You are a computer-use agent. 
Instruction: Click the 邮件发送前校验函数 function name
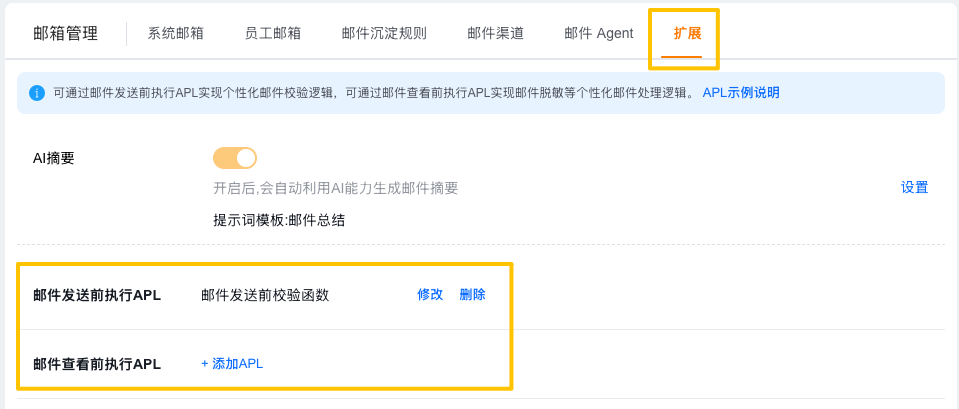265,295
